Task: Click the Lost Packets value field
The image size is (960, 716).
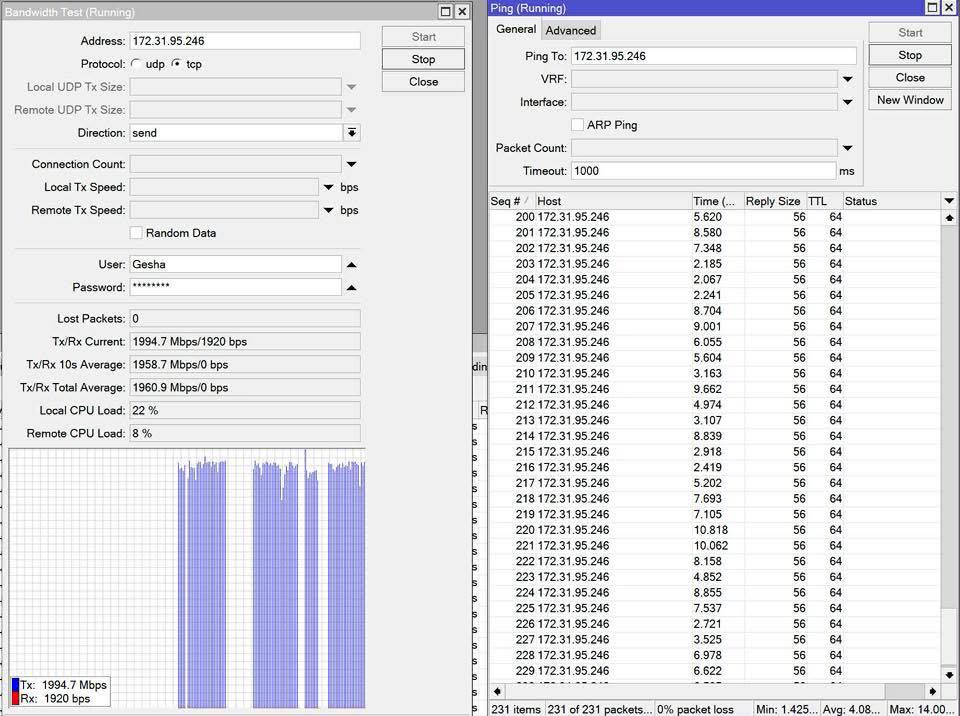Action: click(x=245, y=318)
